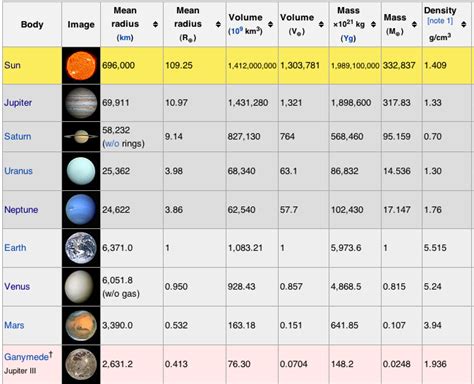Select Jupiter's Earth-mass value 317.83
The width and height of the screenshot is (474, 384).
397,102
